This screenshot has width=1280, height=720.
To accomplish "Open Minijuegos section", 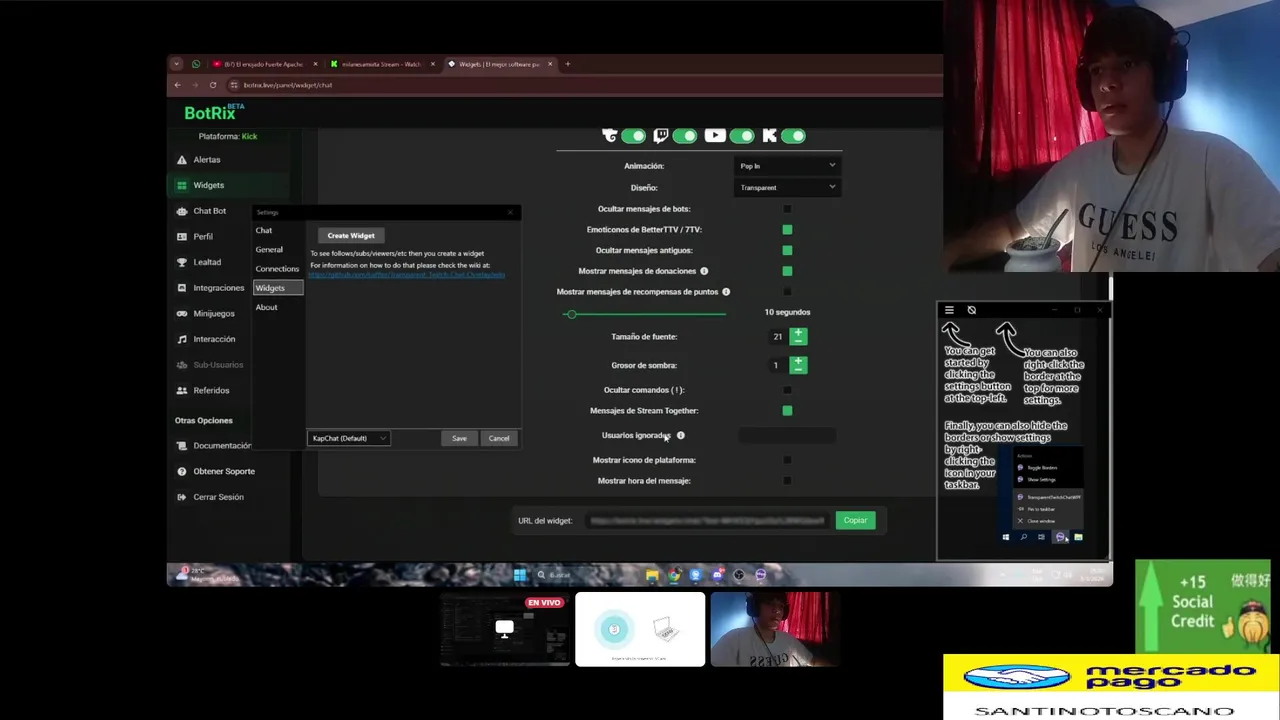I will point(213,314).
